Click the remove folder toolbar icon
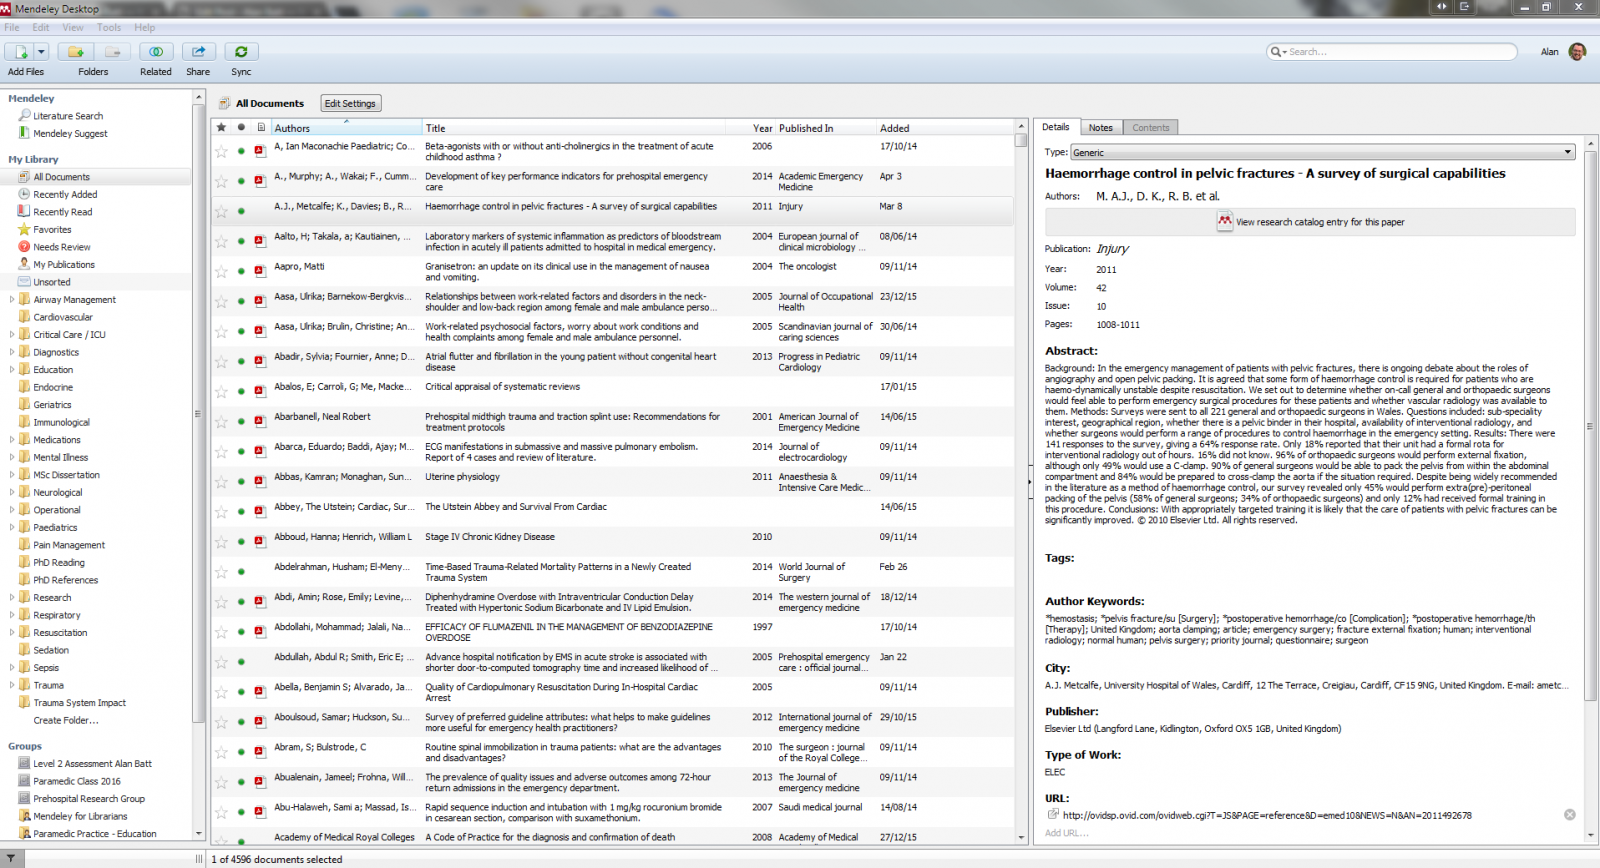The image size is (1600, 868). 113,52
